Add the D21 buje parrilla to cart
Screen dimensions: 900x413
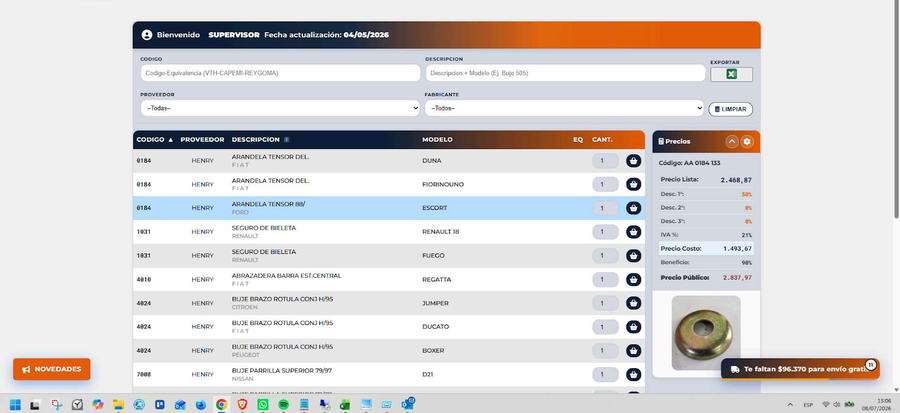coord(633,375)
